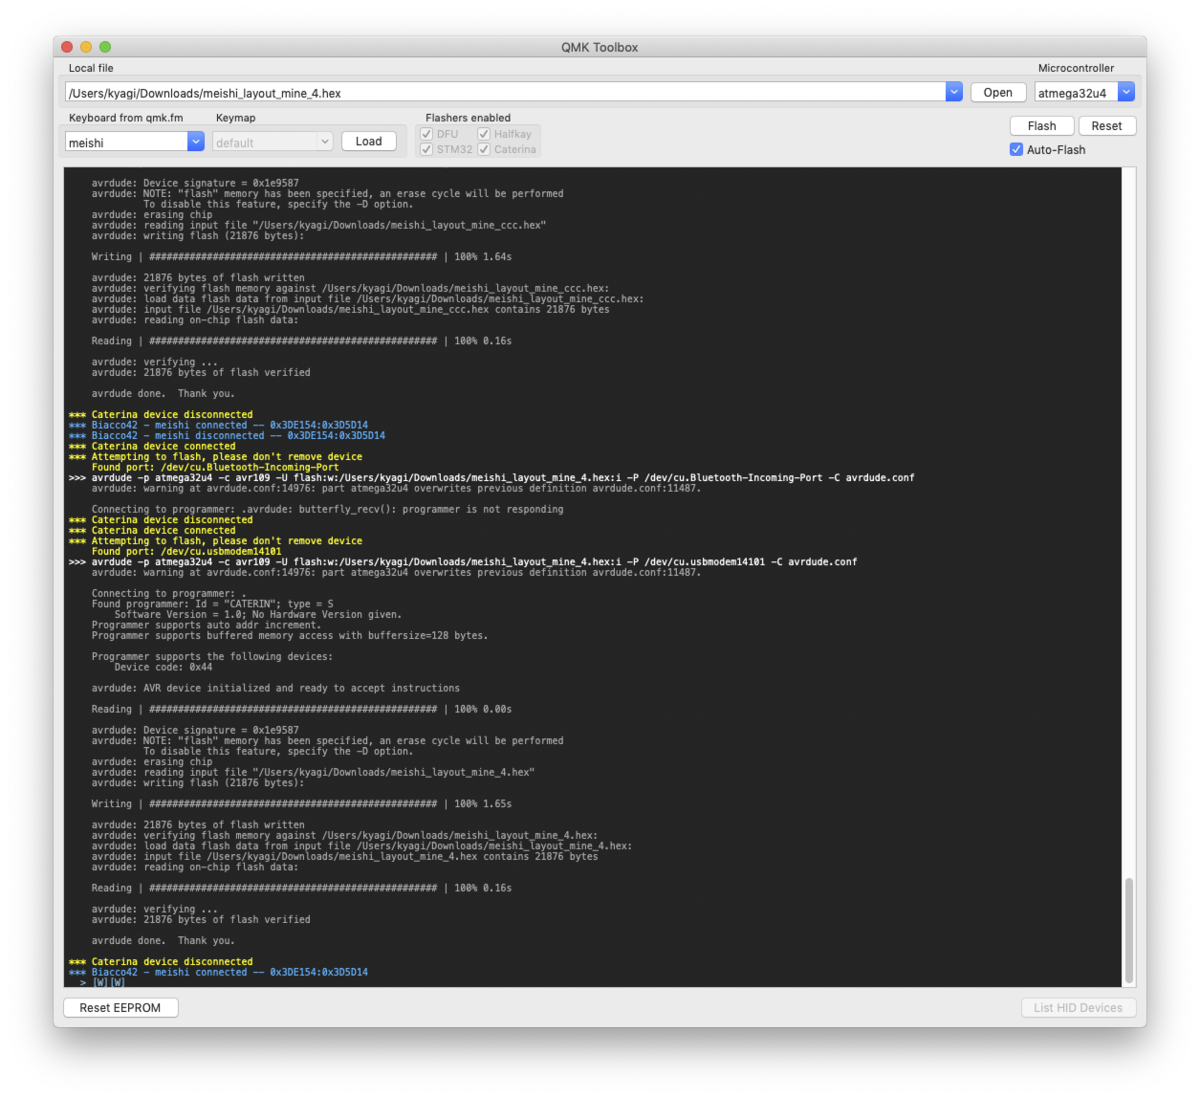Click the last 'avrdude done. Thank you.' line
The width and height of the screenshot is (1200, 1098).
(163, 940)
